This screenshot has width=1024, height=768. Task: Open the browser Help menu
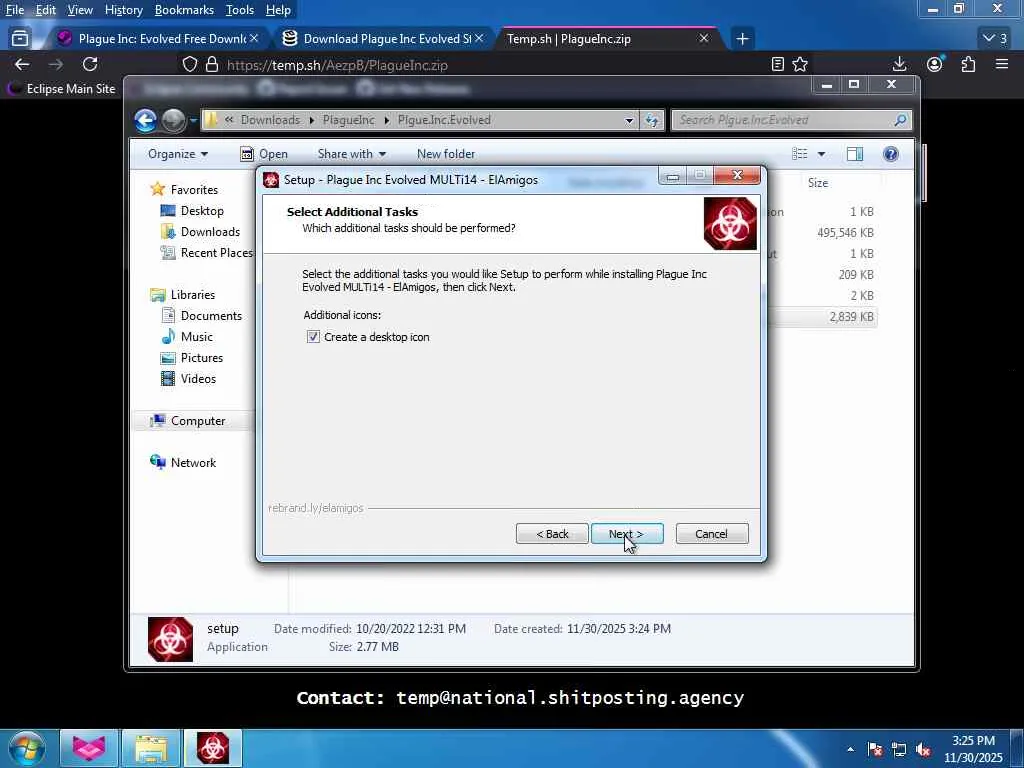tap(278, 10)
